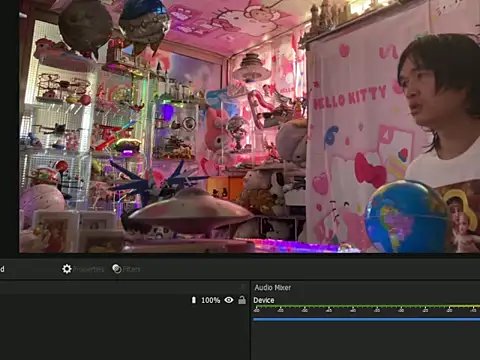Select the webcam video in the preview canvas
480x360 pixels.
(249, 126)
